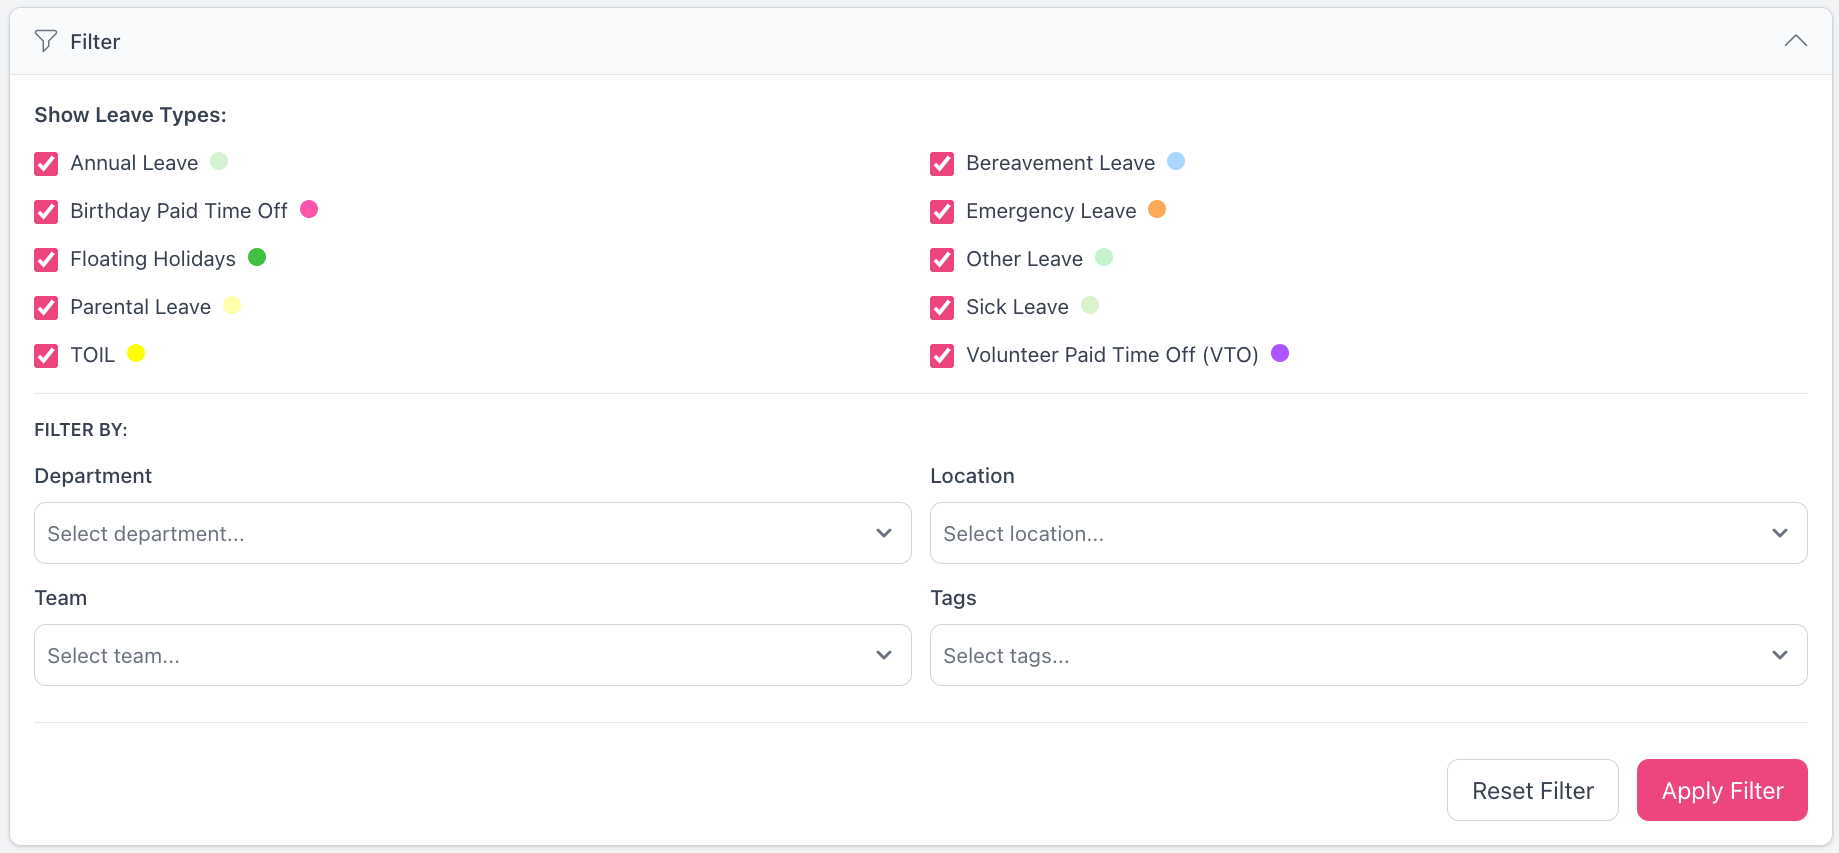This screenshot has width=1839, height=853.
Task: Click the blue Bereavement Leave color dot
Action: [x=1176, y=161]
